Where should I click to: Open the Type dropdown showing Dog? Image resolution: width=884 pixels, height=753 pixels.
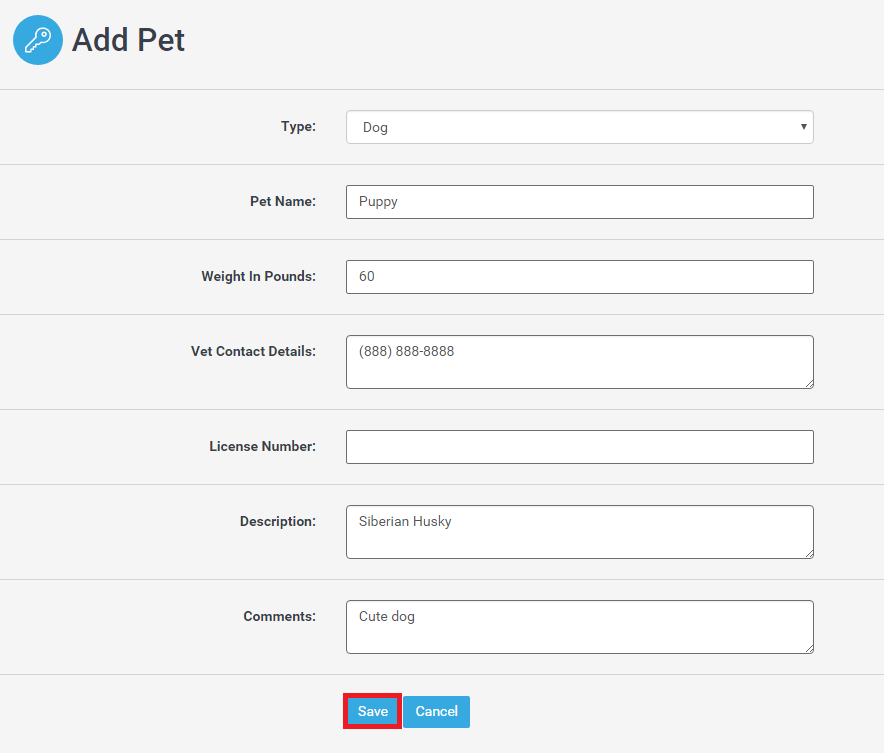pos(579,127)
